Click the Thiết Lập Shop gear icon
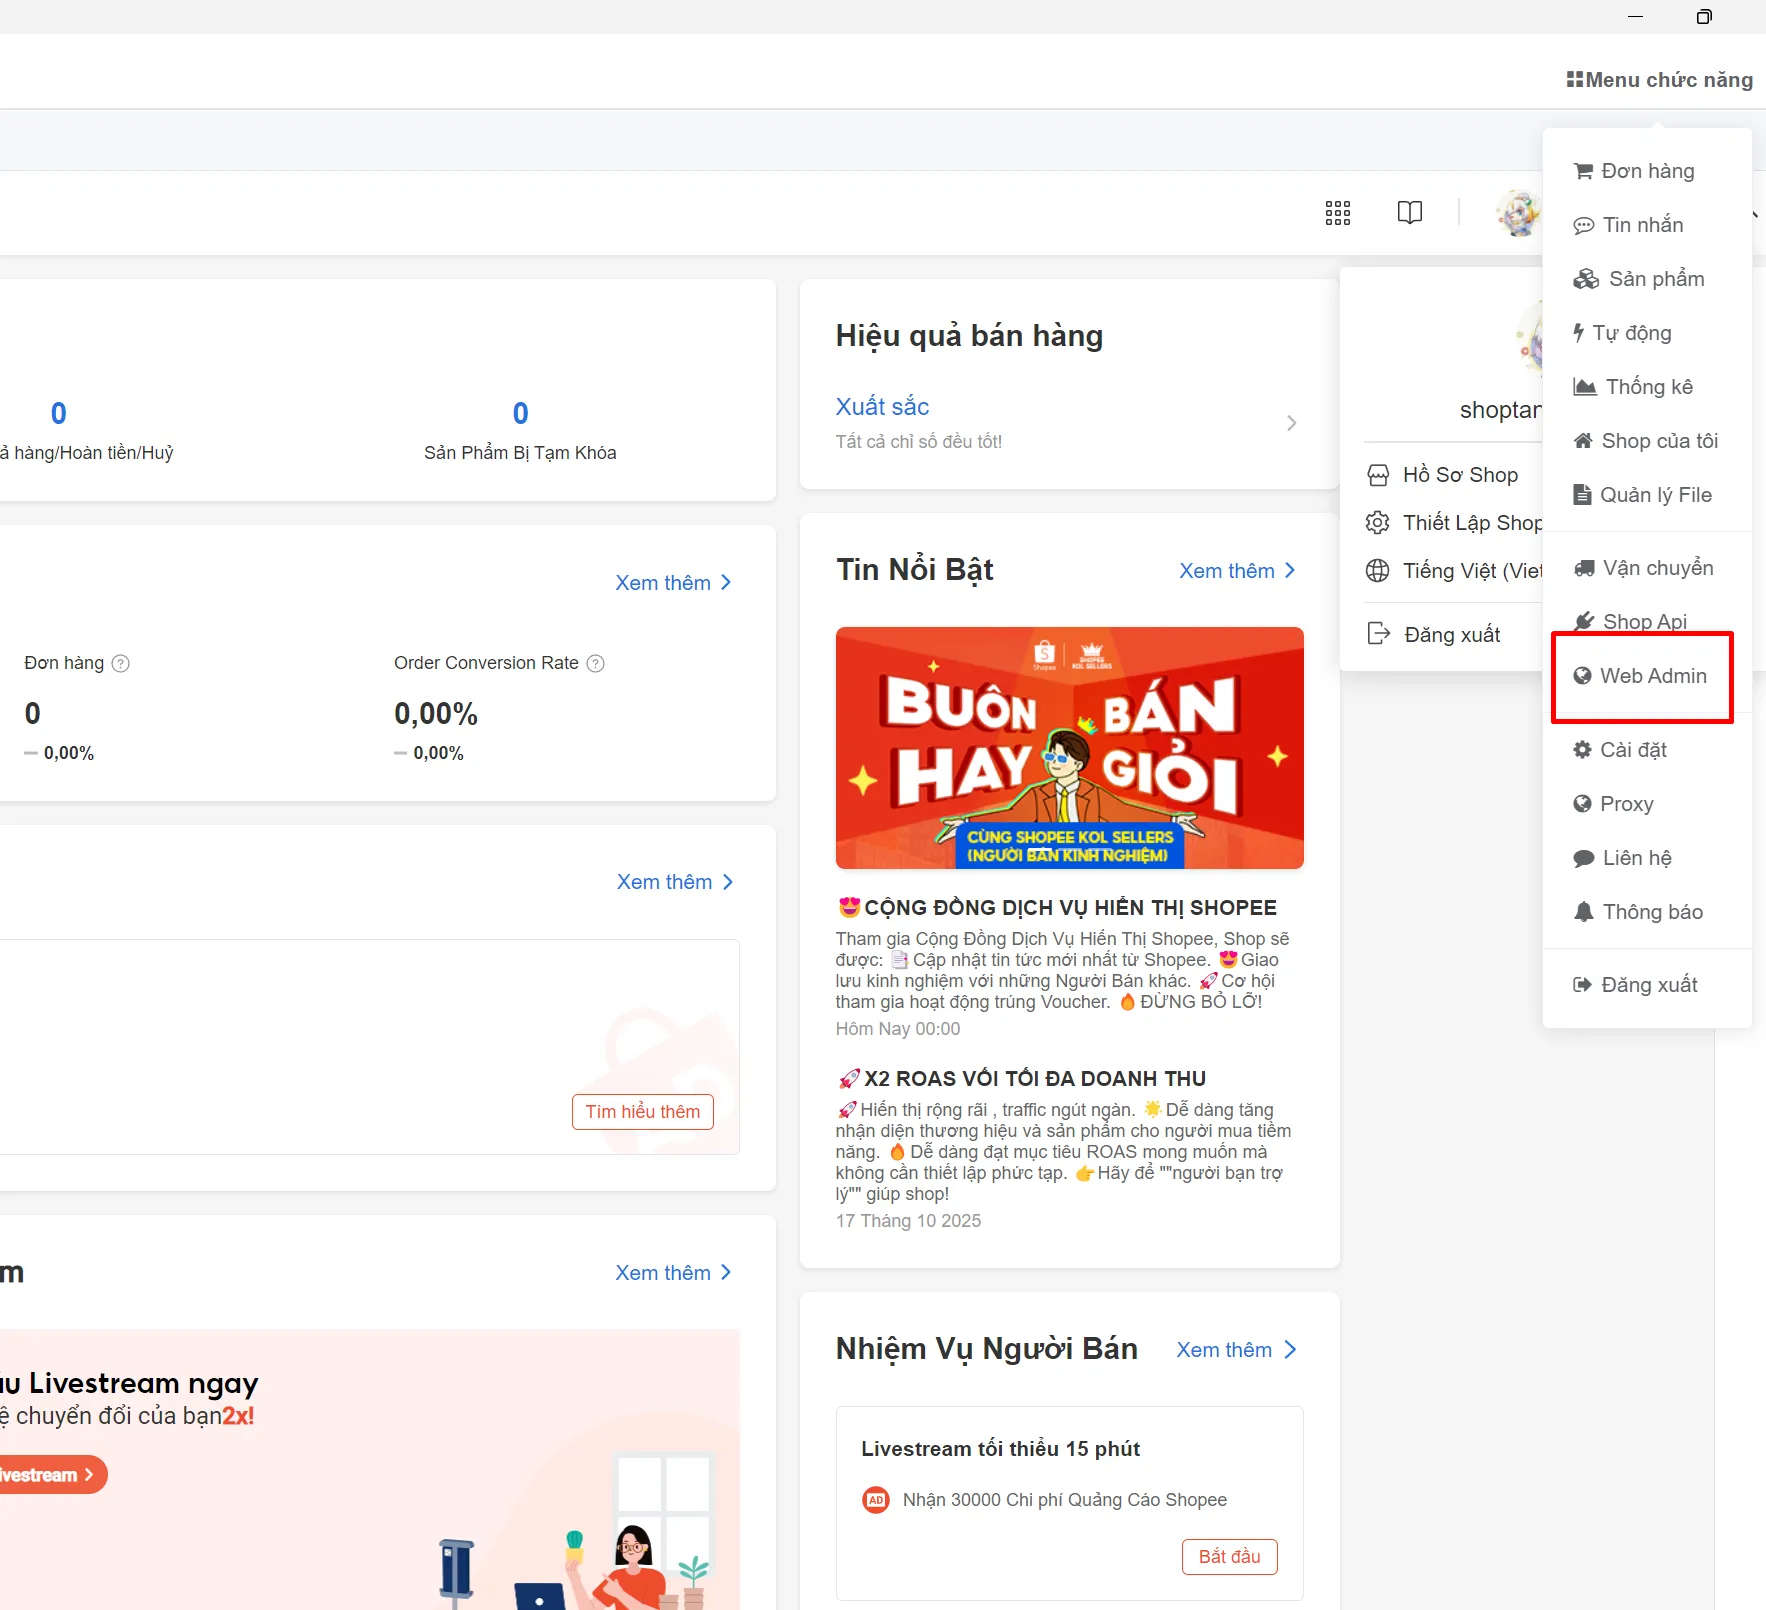 1378,523
